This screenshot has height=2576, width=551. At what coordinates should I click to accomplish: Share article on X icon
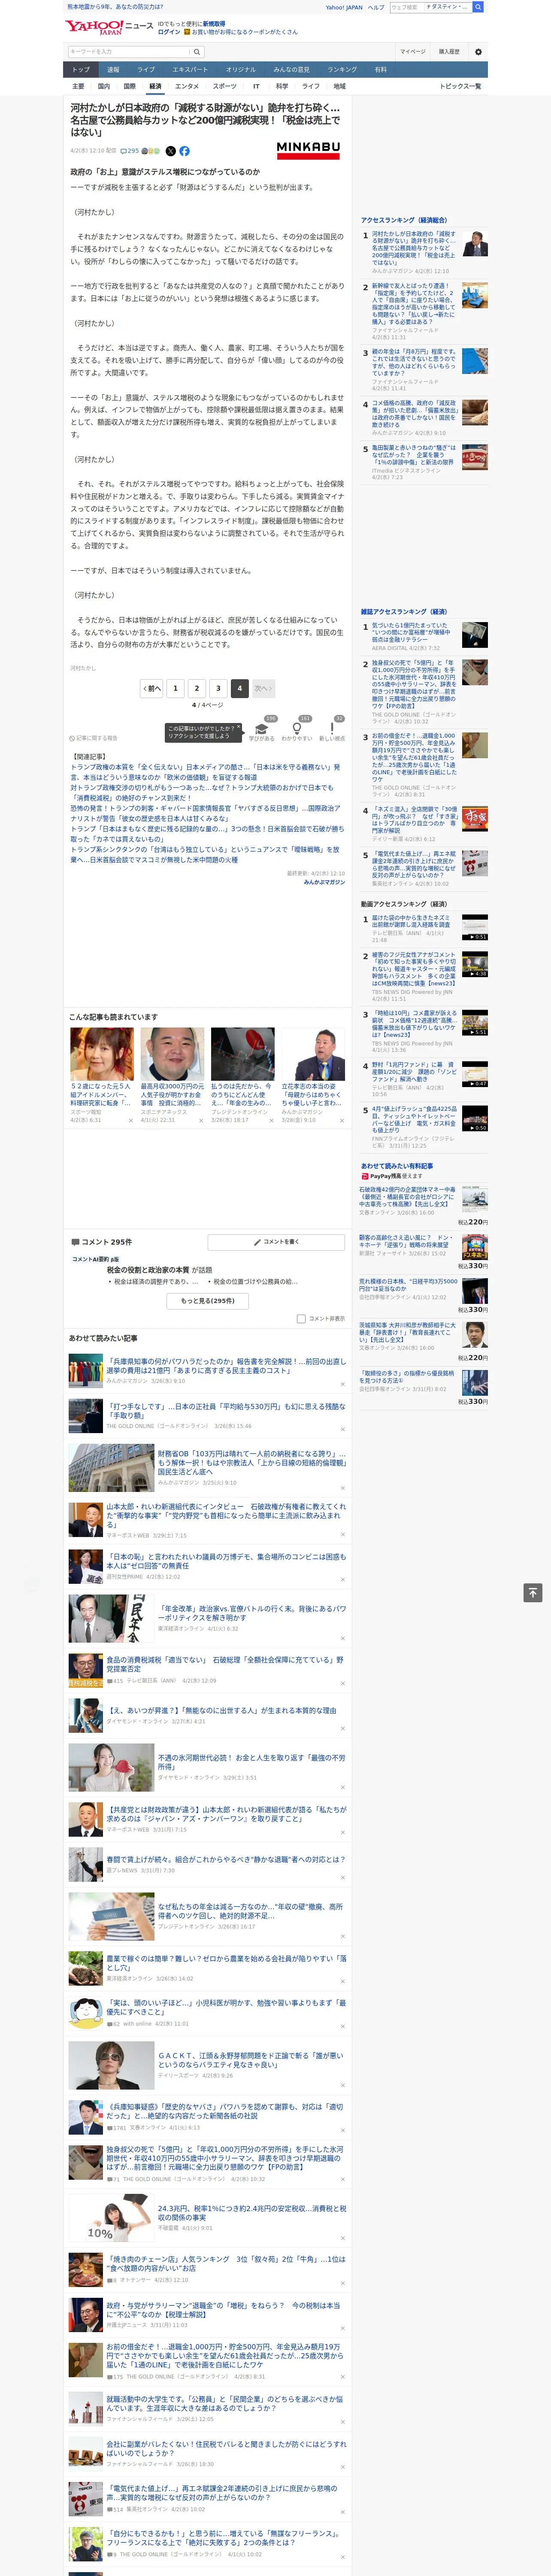point(170,151)
